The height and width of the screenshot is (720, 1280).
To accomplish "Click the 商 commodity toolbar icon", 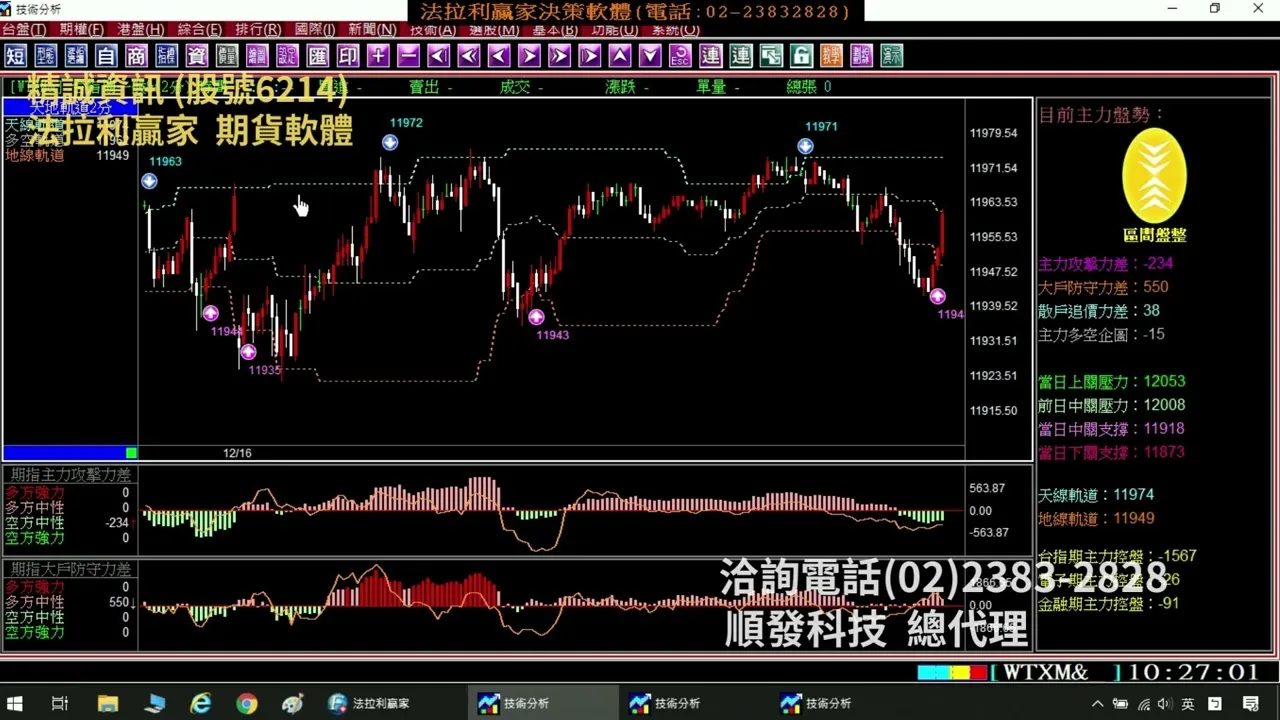I will point(136,55).
